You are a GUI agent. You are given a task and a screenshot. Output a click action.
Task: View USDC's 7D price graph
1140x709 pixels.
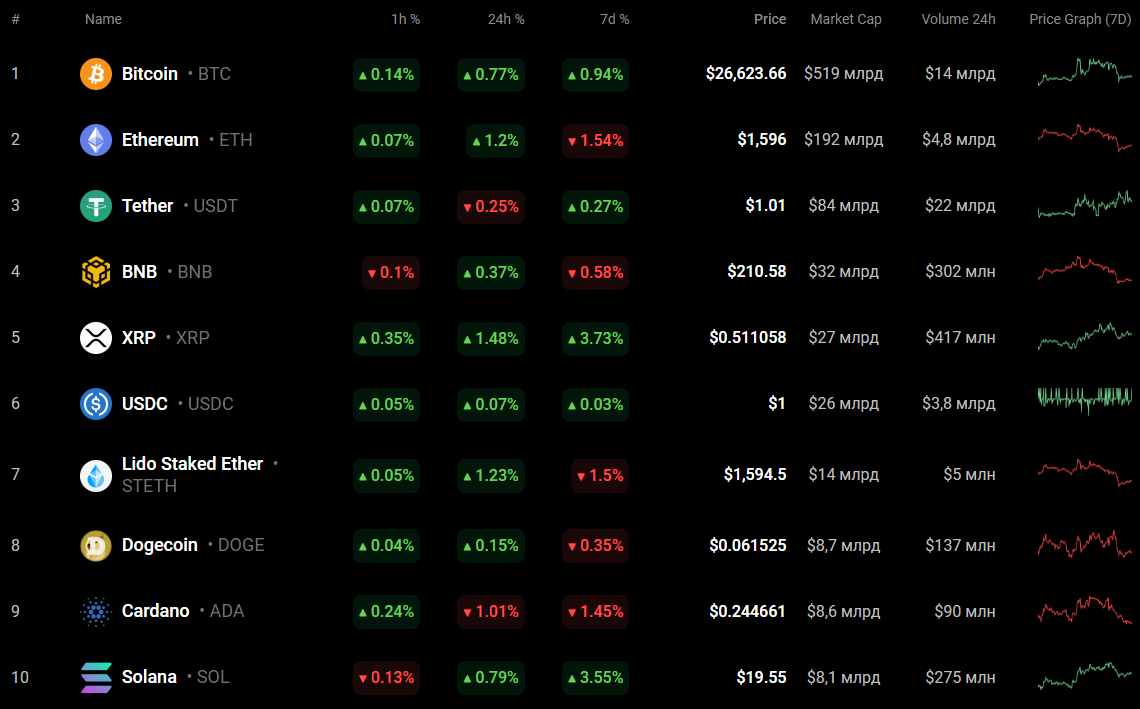(x=1084, y=400)
